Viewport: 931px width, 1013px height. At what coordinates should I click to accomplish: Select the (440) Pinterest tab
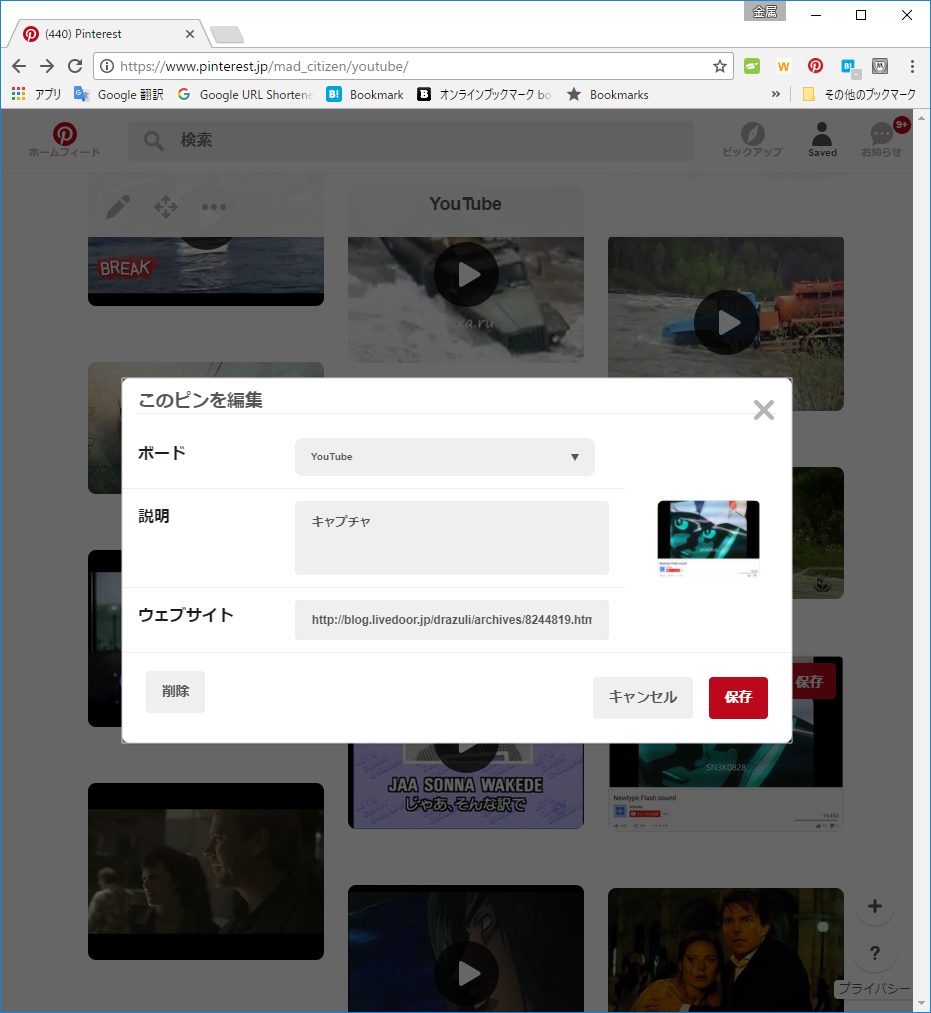107,34
